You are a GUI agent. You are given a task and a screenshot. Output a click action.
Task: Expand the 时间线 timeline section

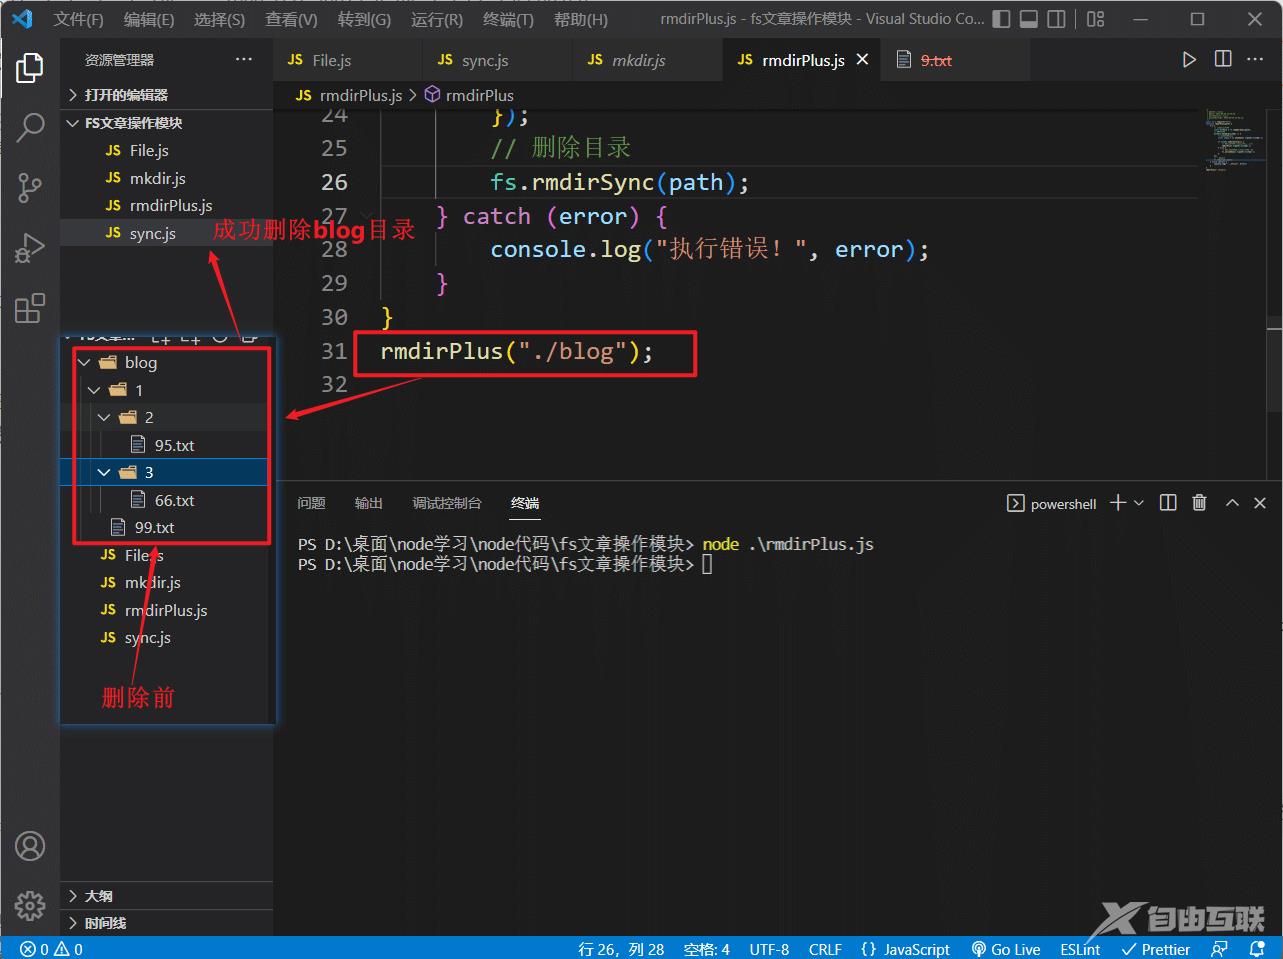(x=167, y=923)
